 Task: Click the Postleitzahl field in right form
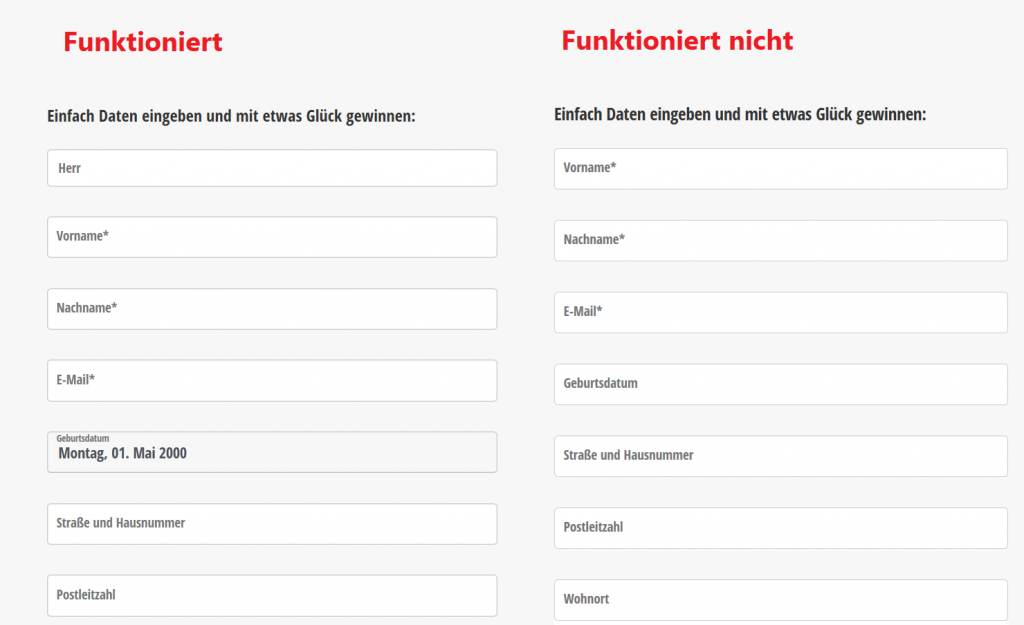[780, 528]
